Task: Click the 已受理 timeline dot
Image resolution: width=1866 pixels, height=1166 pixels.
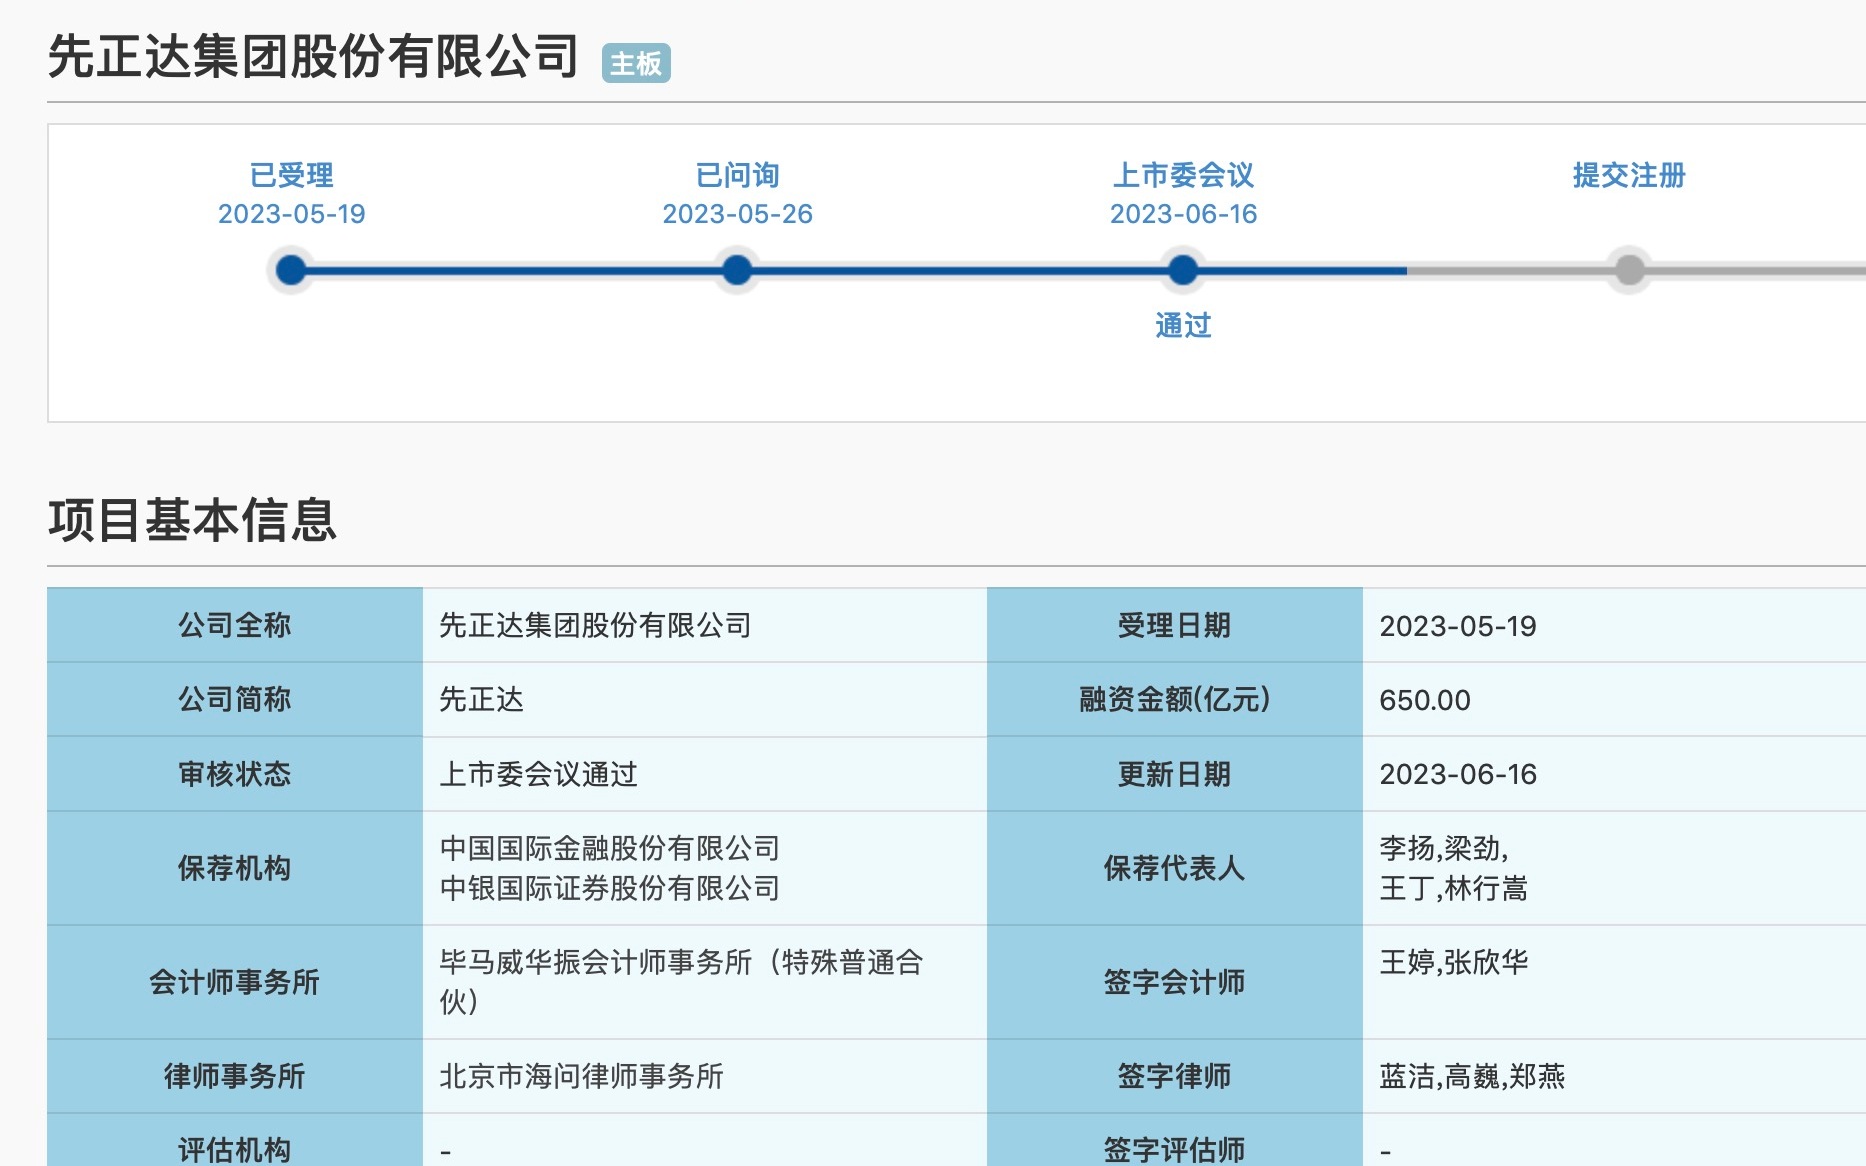Action: click(x=291, y=270)
